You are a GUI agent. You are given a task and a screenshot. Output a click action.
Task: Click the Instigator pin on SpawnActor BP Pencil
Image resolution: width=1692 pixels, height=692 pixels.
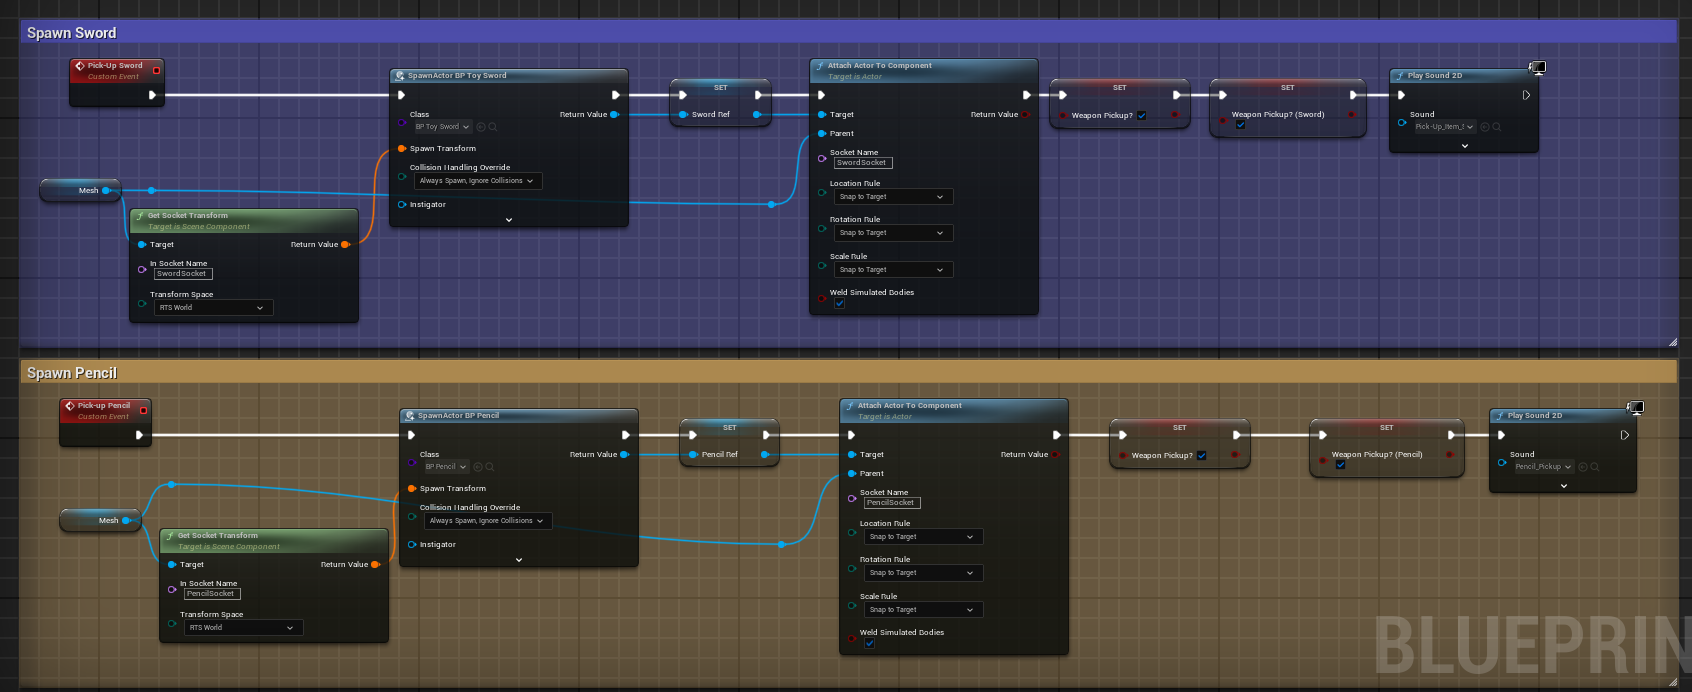[412, 544]
